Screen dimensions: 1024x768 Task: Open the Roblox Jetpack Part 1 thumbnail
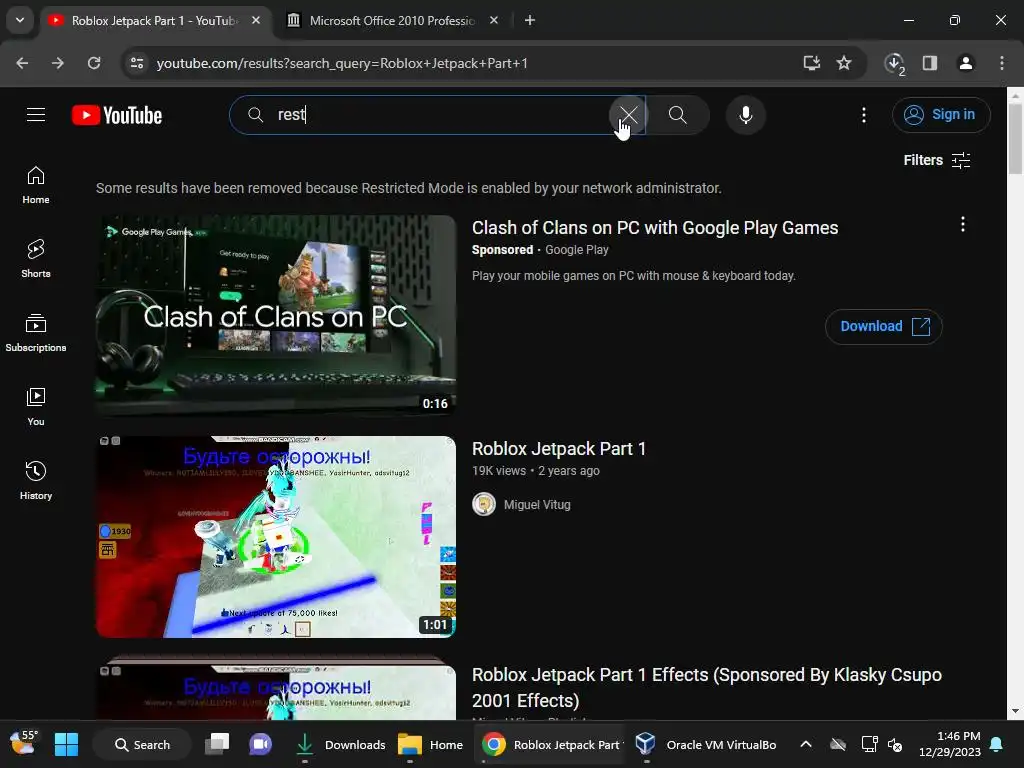point(276,537)
